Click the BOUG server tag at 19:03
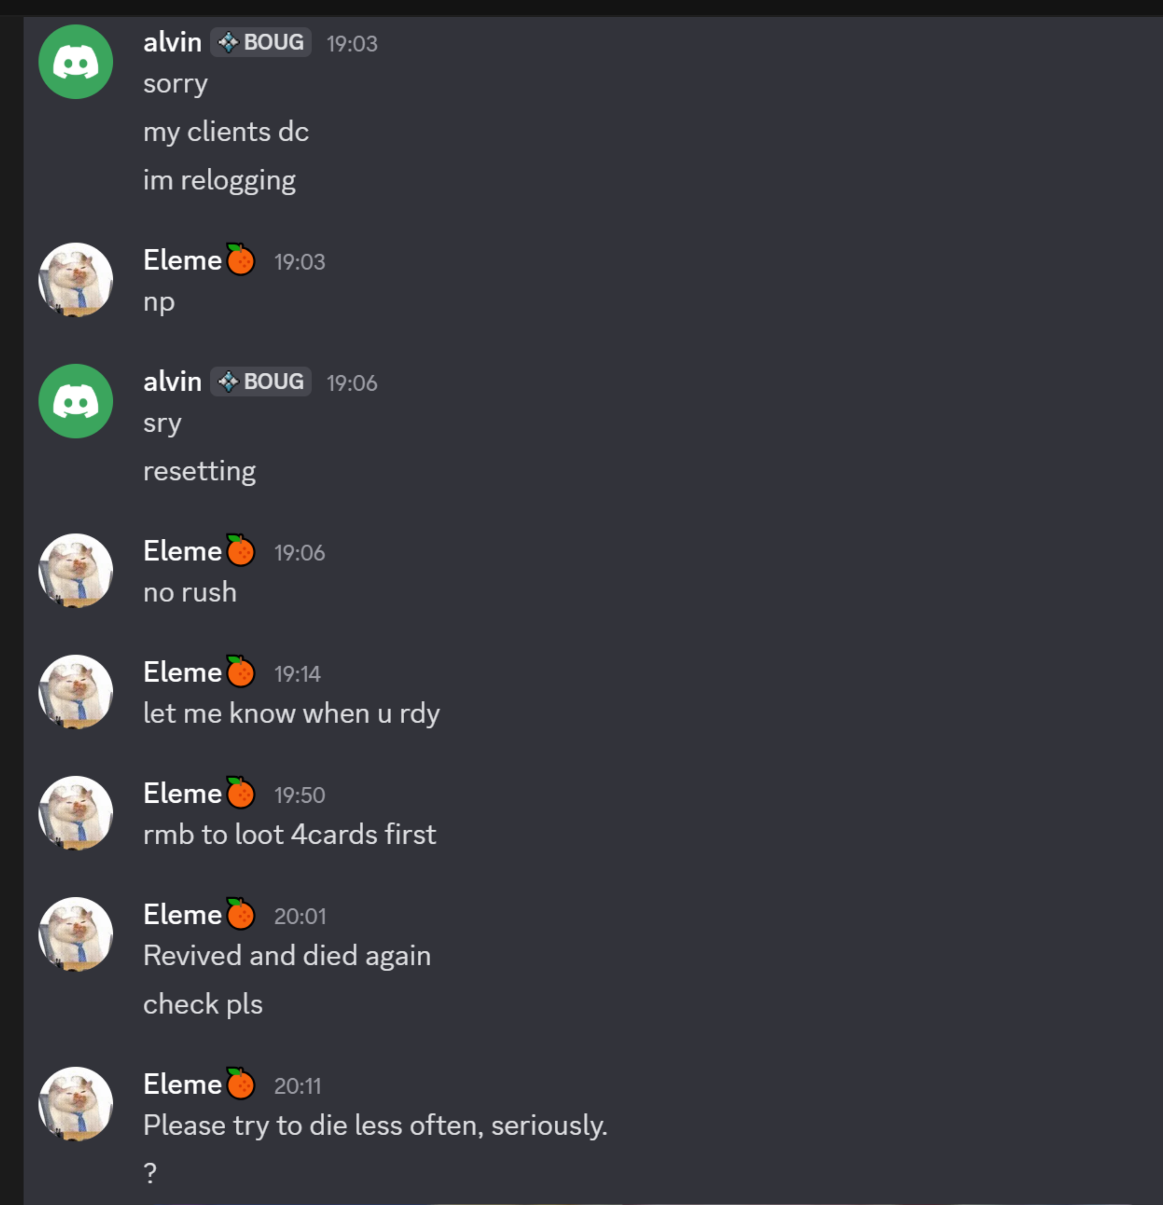 [261, 42]
